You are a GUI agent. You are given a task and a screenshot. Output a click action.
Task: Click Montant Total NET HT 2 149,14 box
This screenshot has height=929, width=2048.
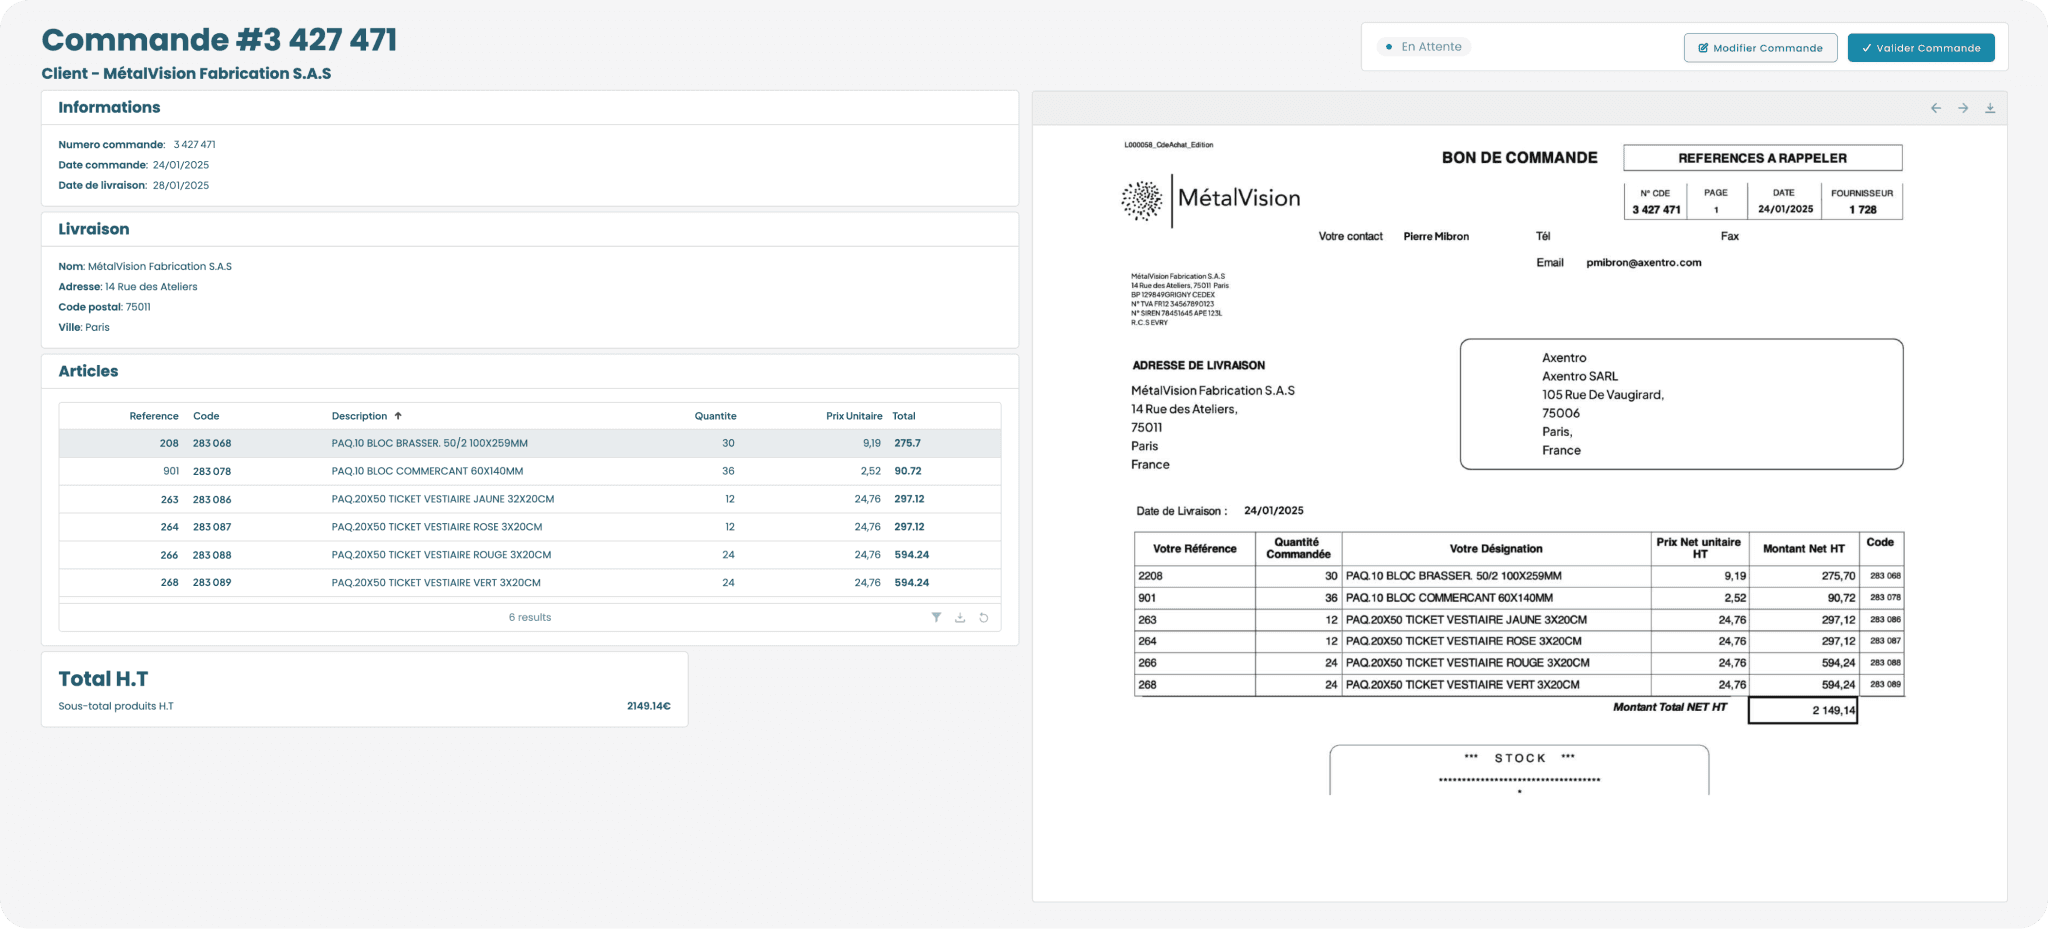1802,710
